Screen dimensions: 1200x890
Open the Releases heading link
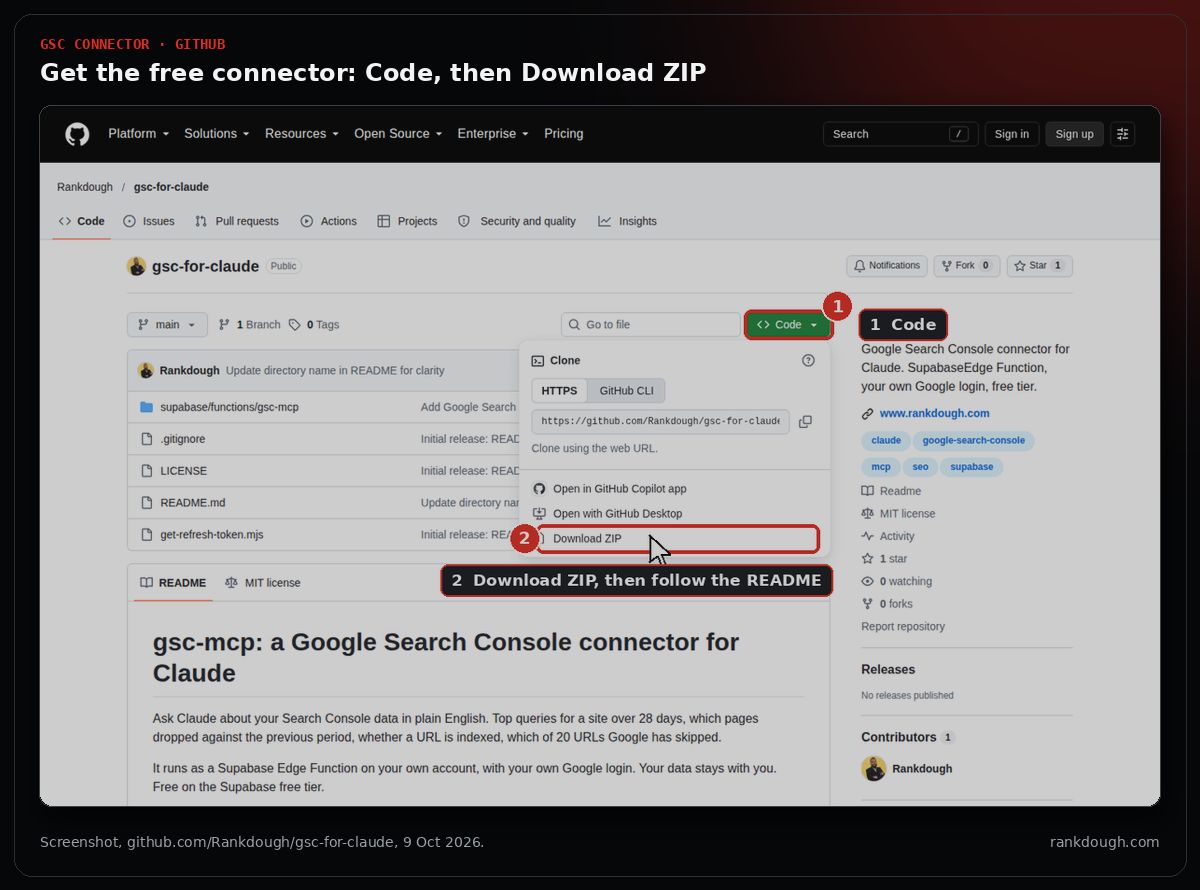coord(888,670)
